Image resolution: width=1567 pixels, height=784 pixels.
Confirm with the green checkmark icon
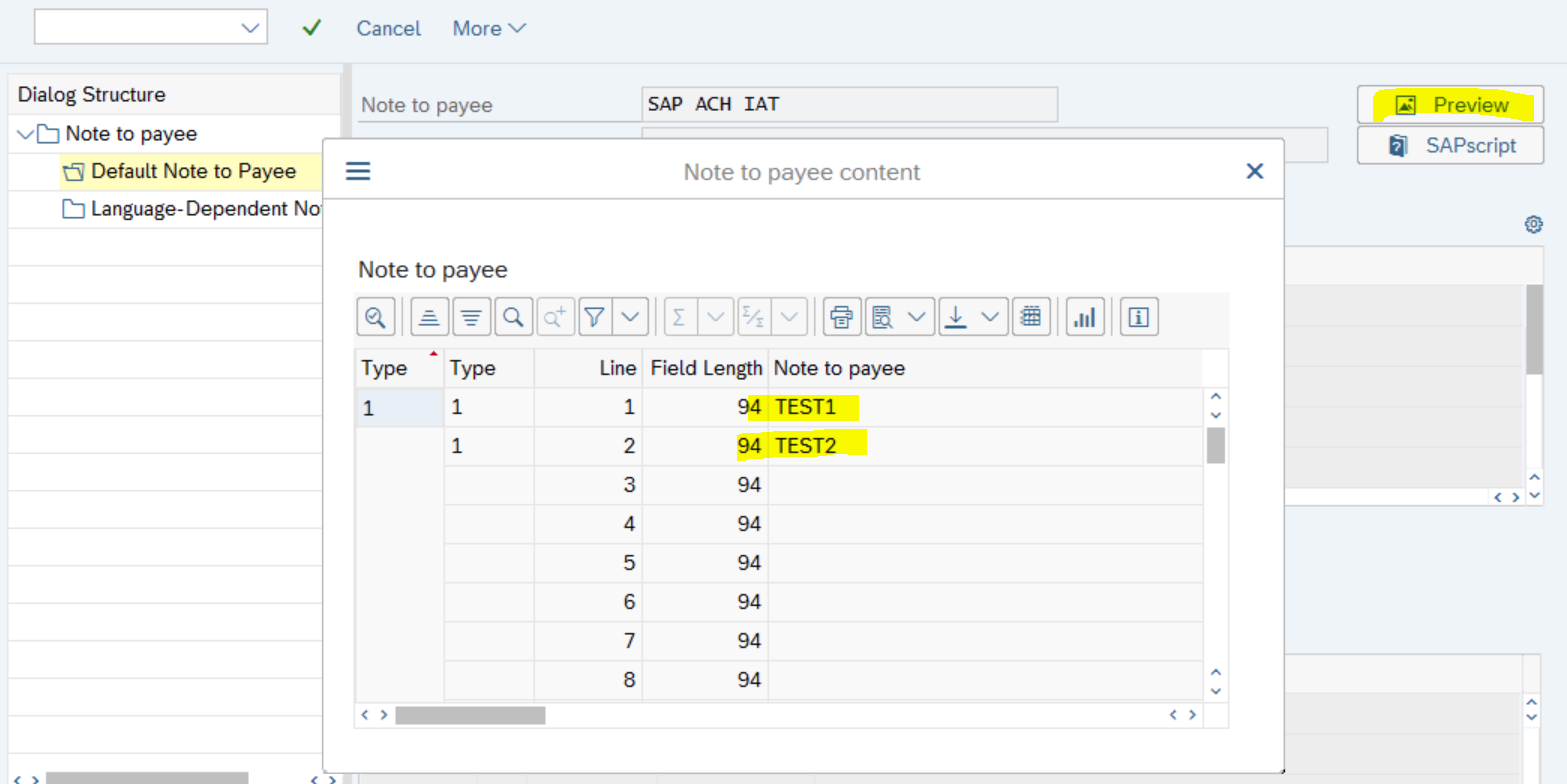tap(311, 28)
